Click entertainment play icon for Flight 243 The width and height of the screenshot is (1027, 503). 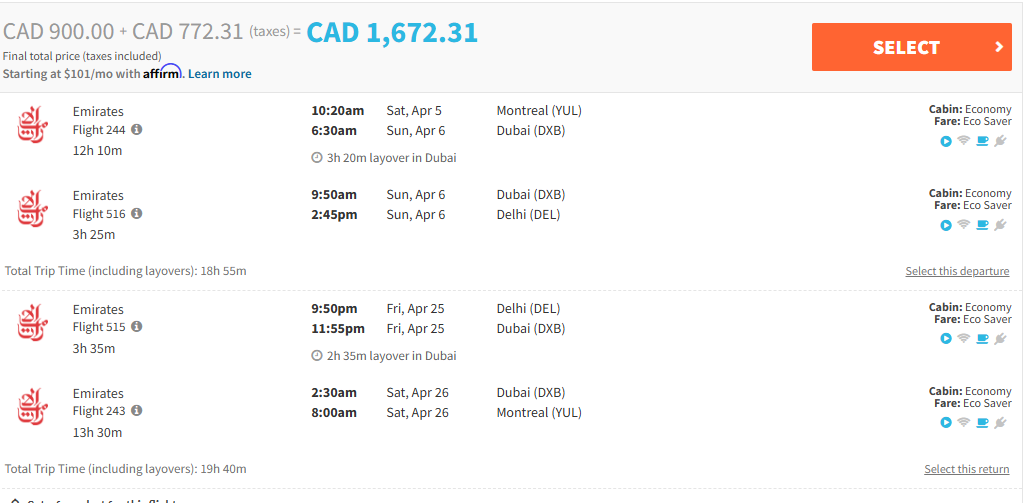point(946,423)
